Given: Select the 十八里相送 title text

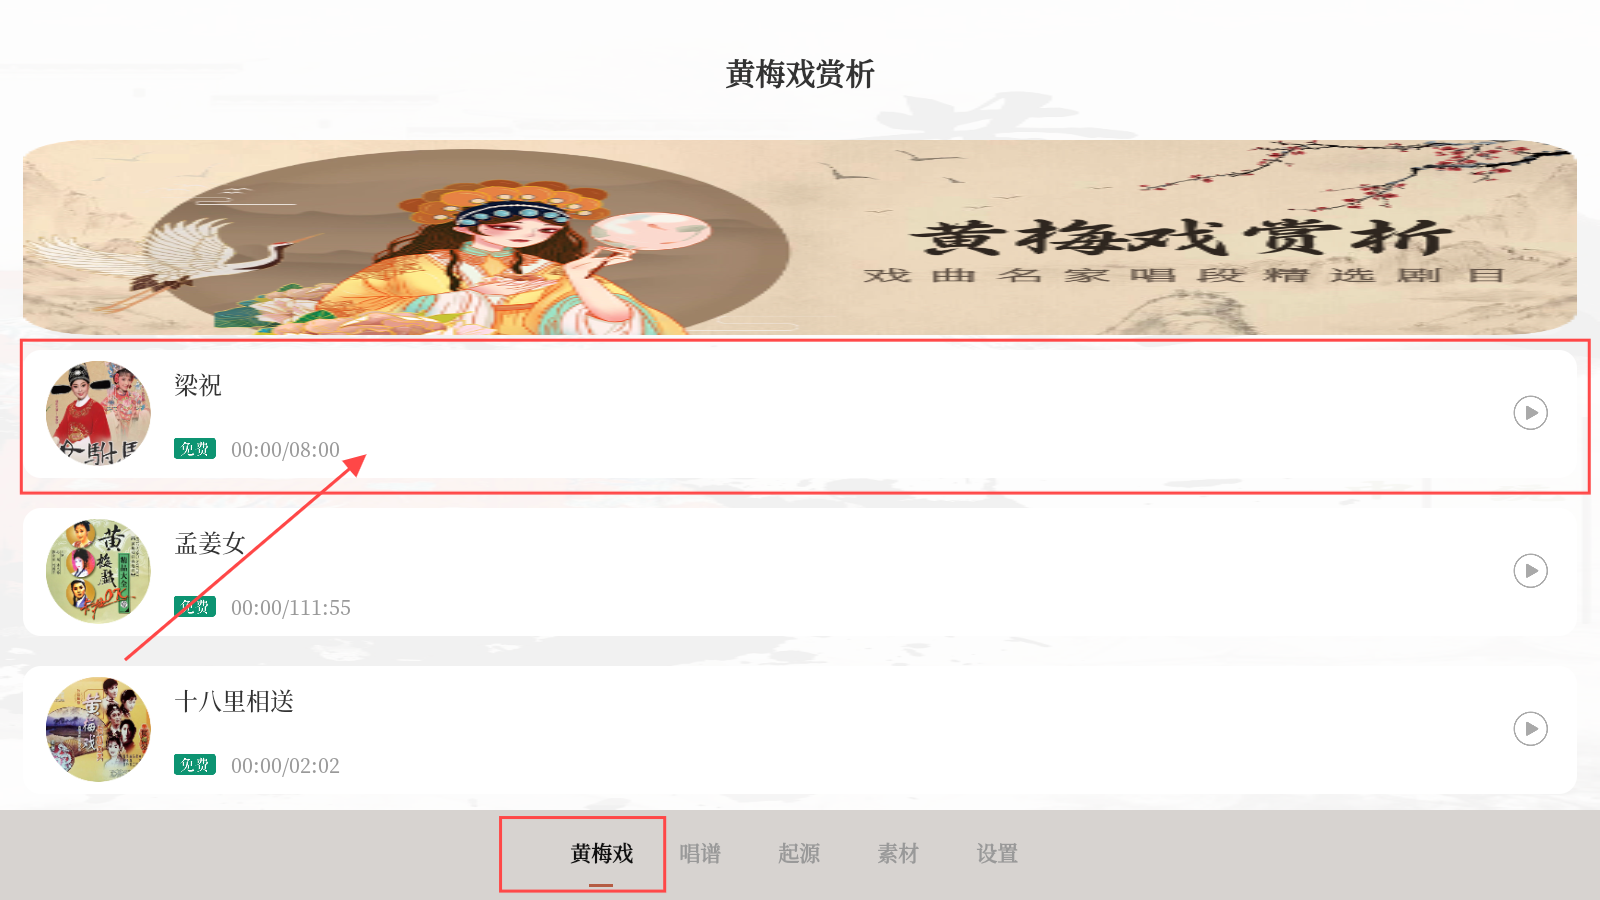Looking at the screenshot, I should (x=234, y=702).
